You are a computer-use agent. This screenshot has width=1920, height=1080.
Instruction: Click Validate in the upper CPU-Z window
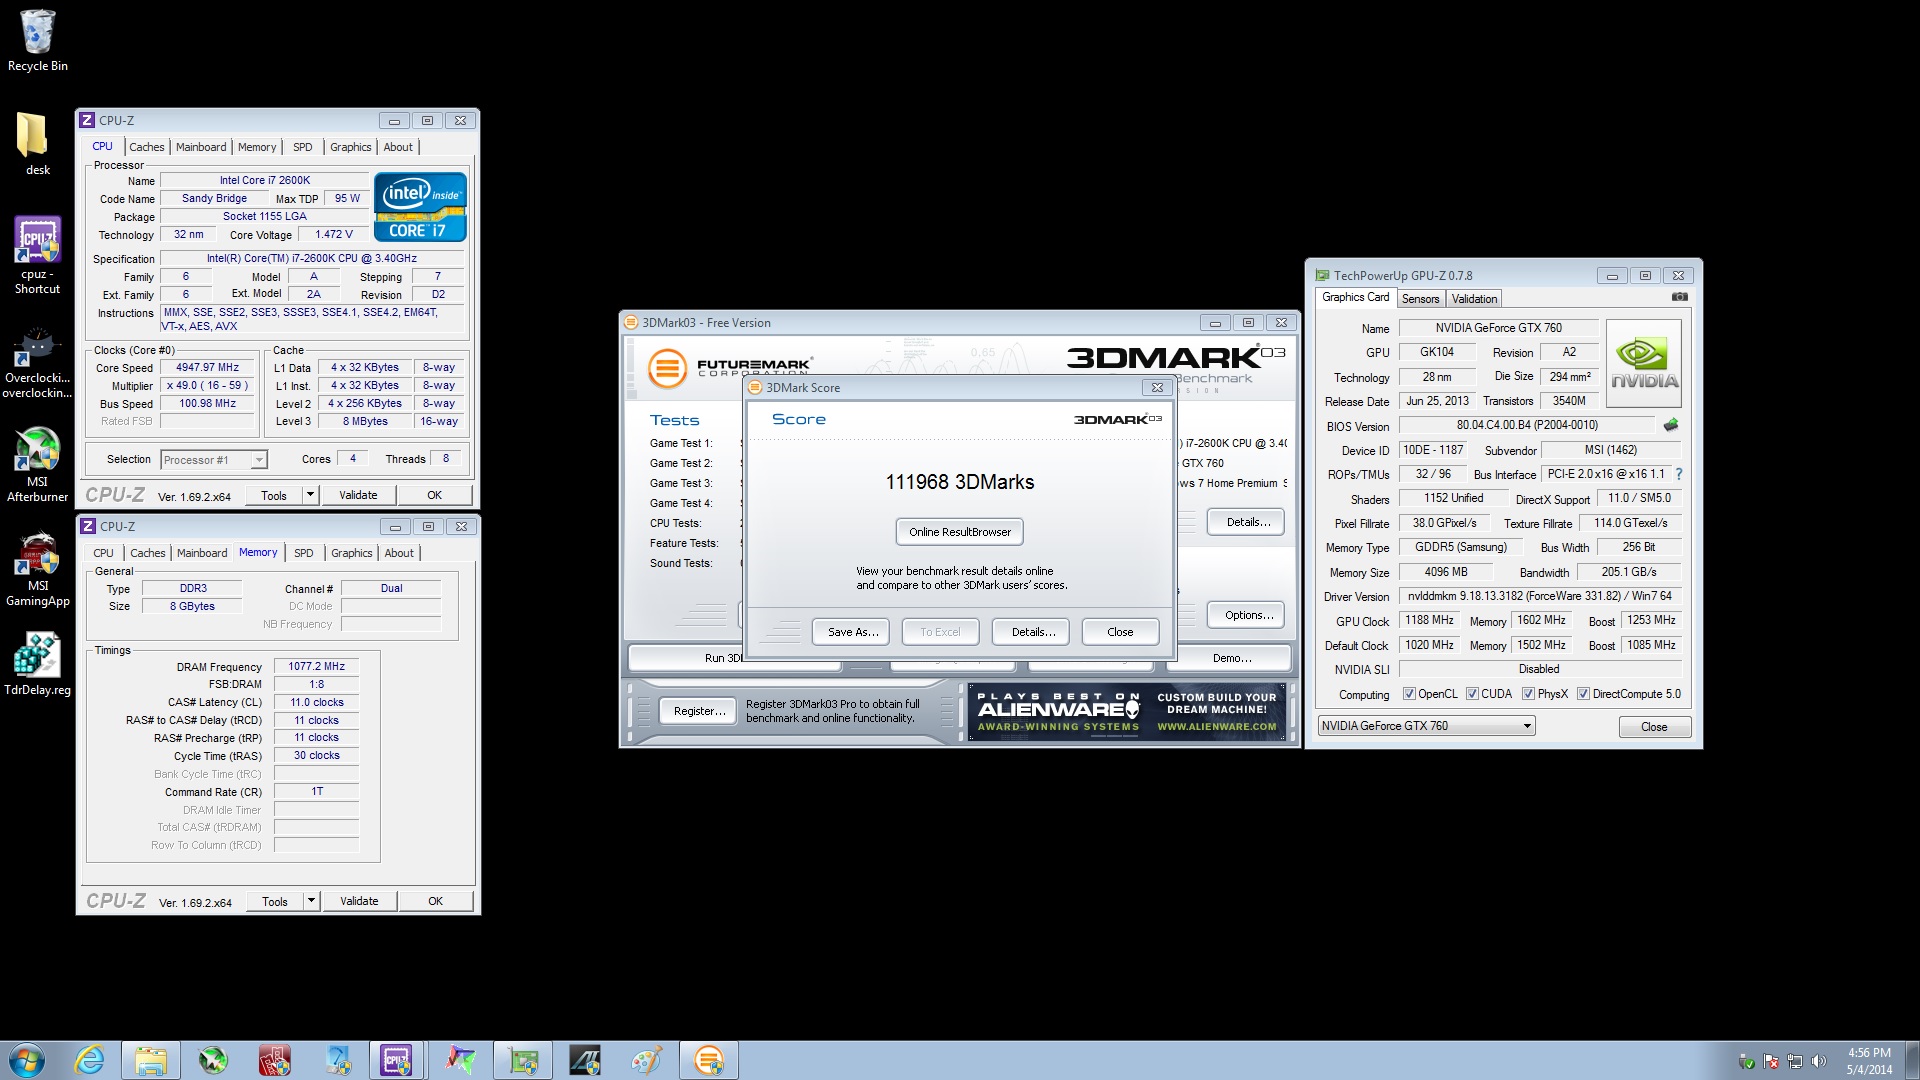pos(358,495)
